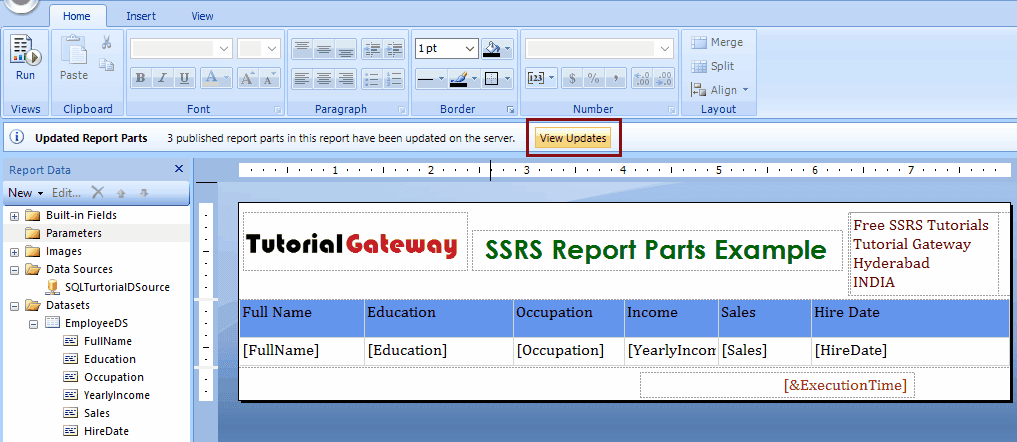Click the Move Up arrow in Report Data

[121, 193]
